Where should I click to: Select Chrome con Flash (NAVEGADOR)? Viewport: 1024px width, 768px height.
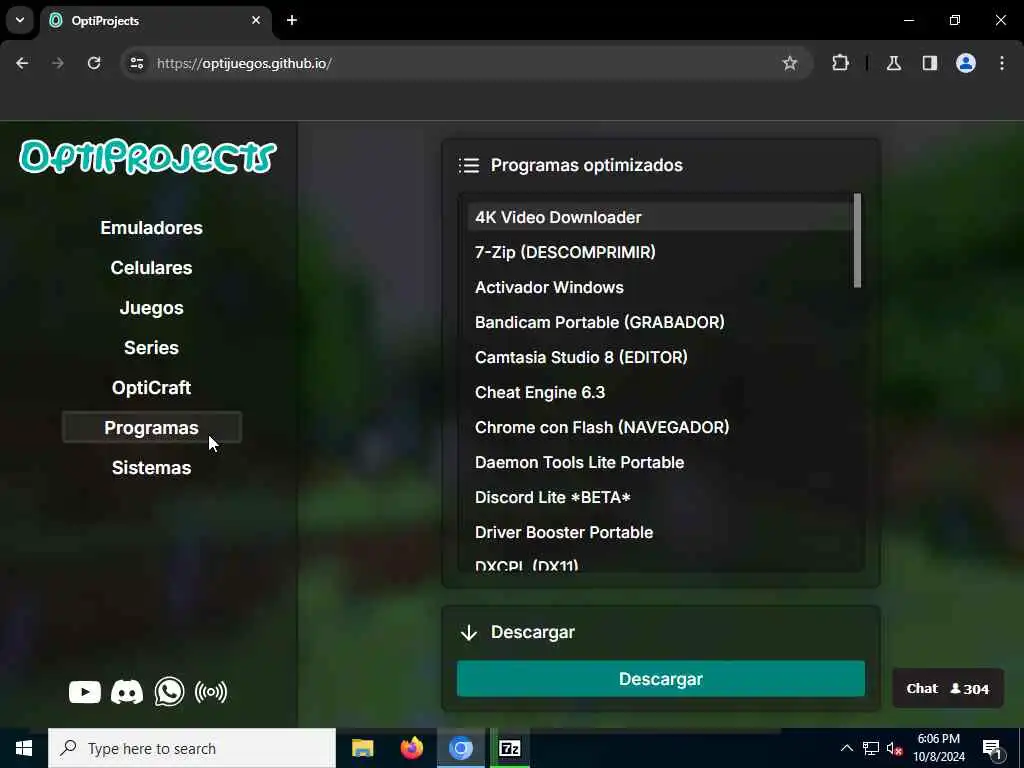click(660, 428)
